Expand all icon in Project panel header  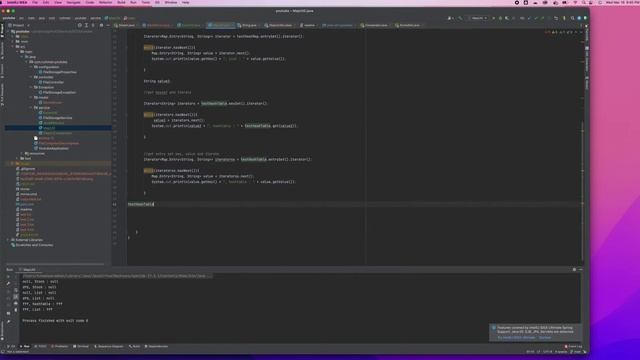[x=87, y=25]
